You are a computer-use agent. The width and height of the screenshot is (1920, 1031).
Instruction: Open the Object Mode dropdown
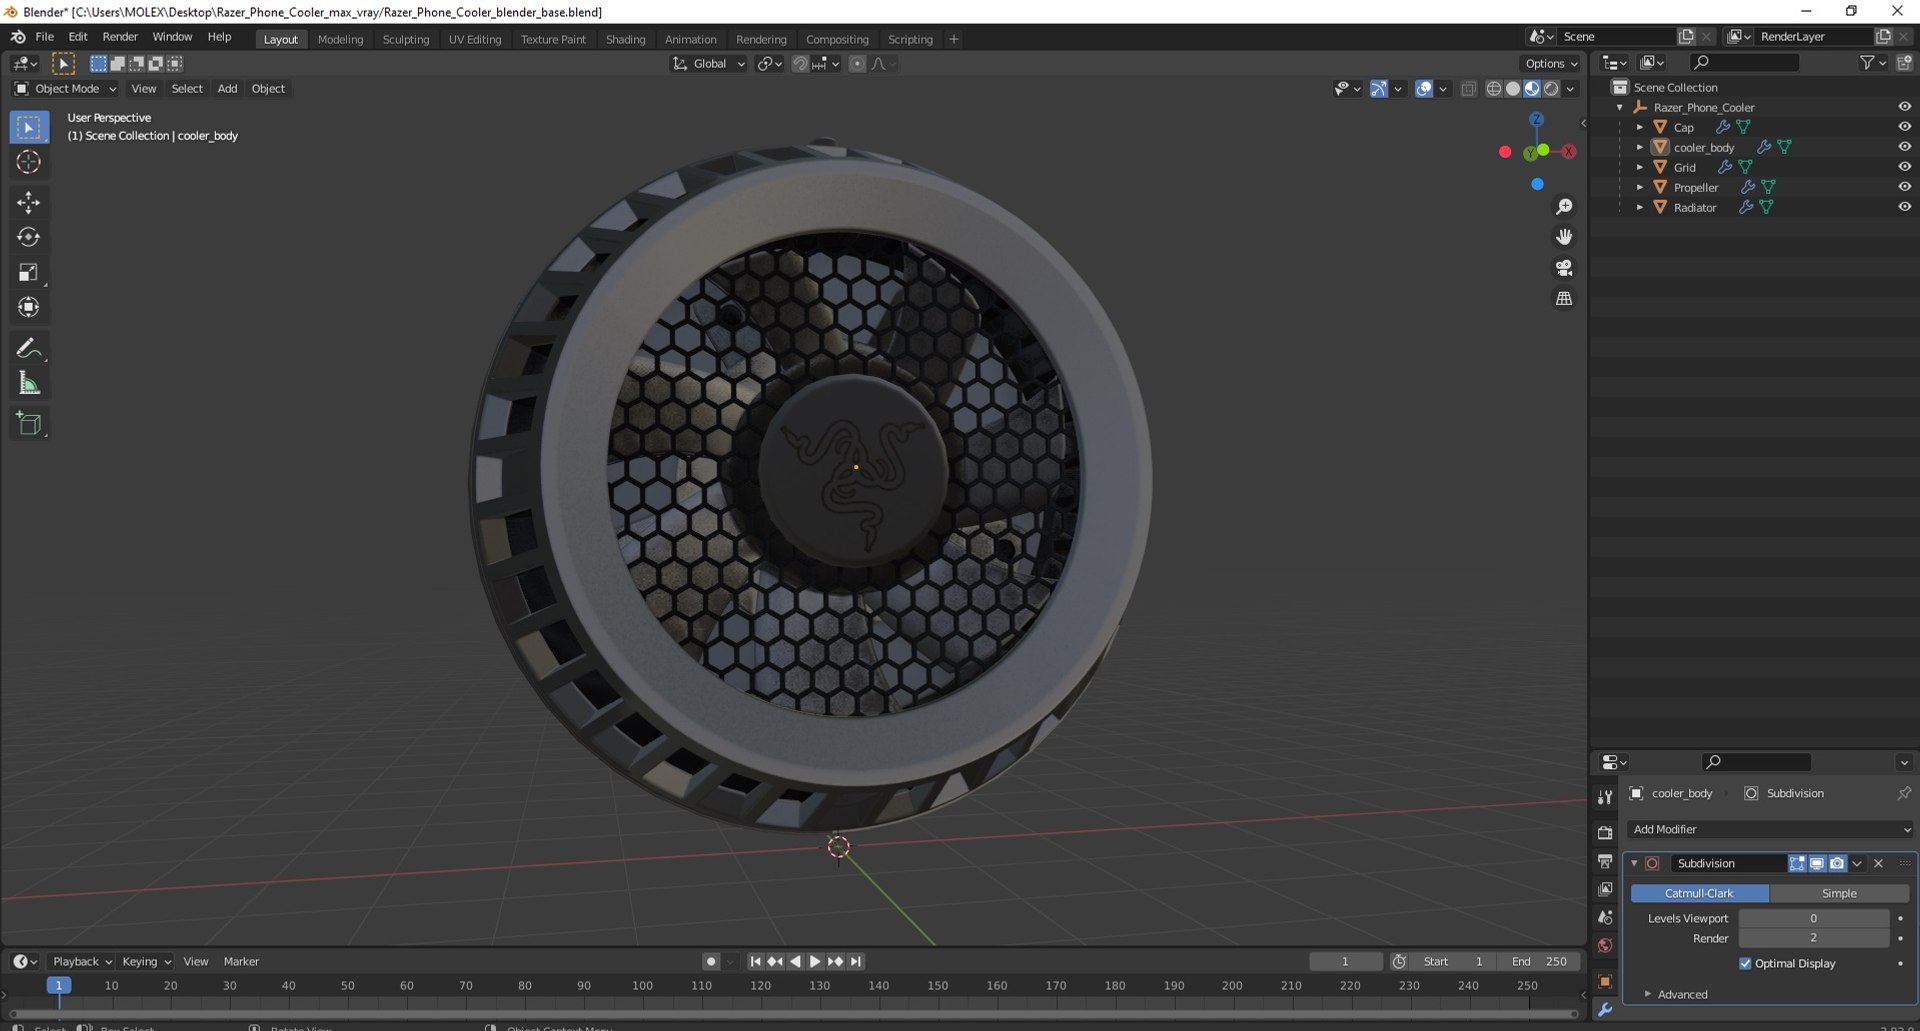[66, 89]
